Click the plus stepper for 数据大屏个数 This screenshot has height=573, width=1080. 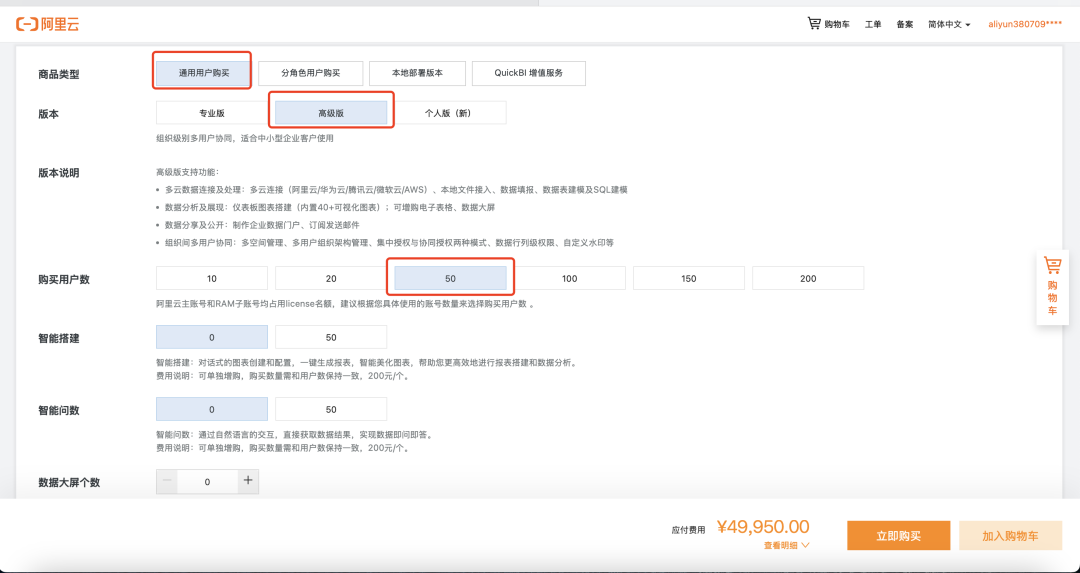[x=249, y=481]
